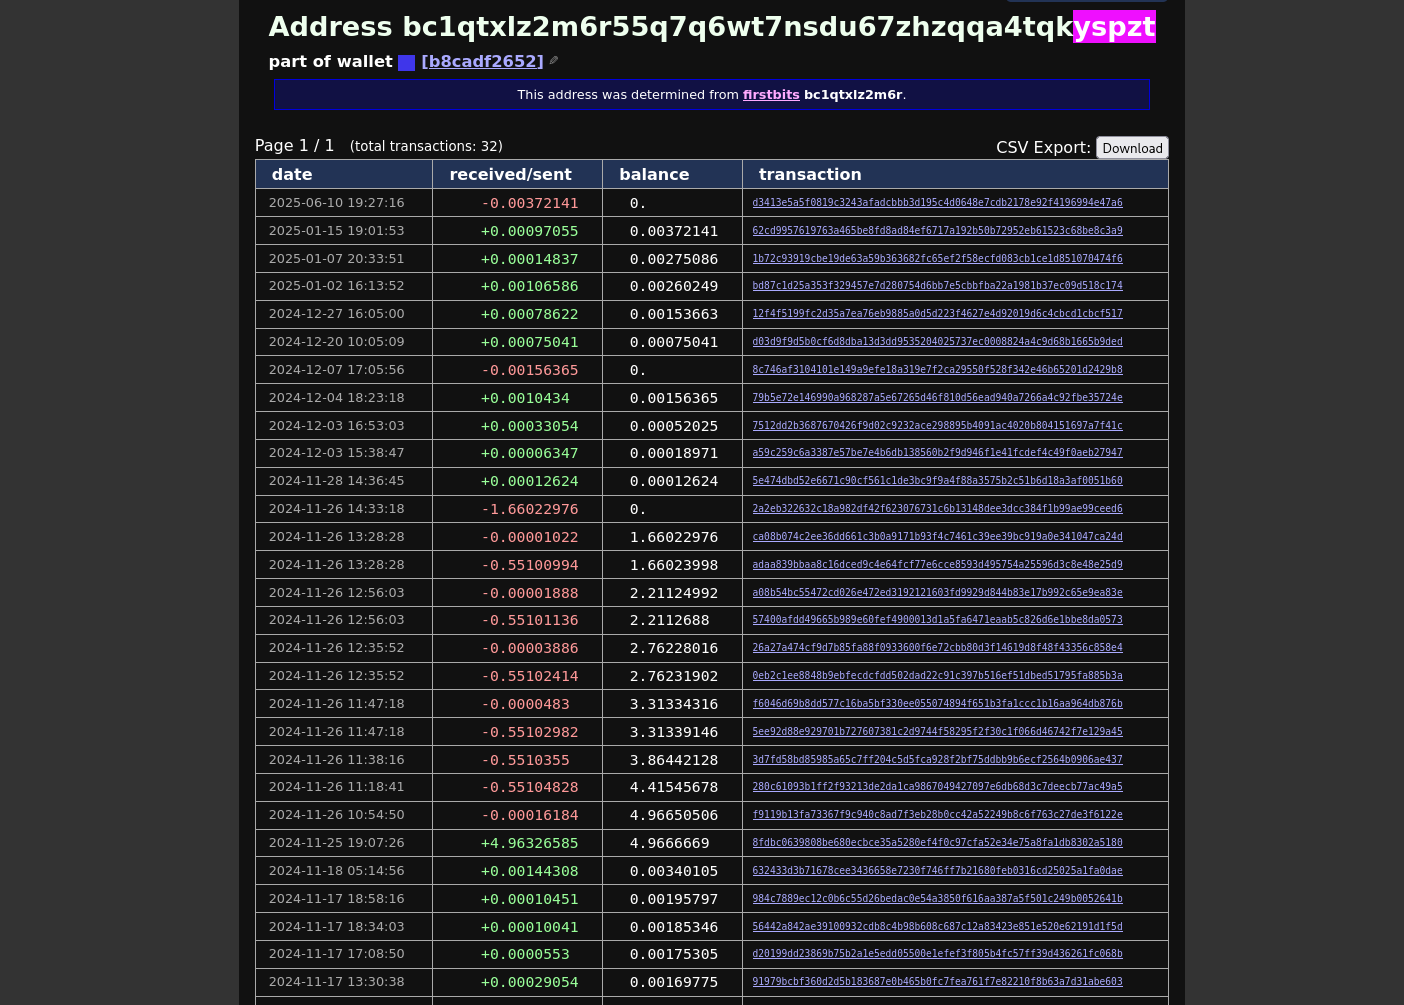Open transaction 57400afdd49665b…
1404x1005 pixels.
(x=937, y=620)
